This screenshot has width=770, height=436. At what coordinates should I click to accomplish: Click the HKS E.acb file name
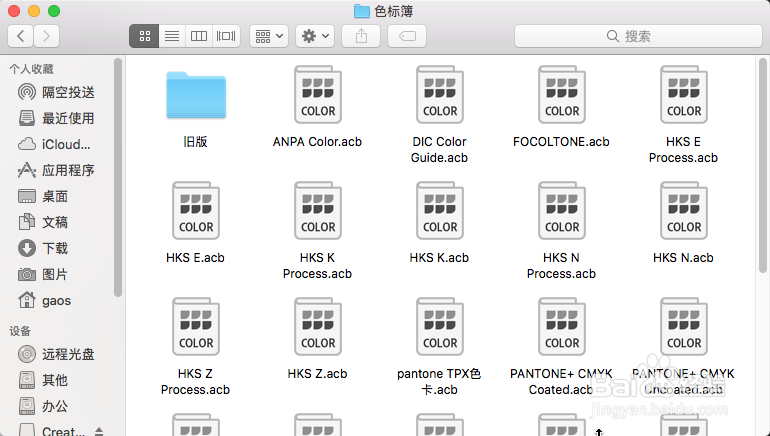(195, 258)
